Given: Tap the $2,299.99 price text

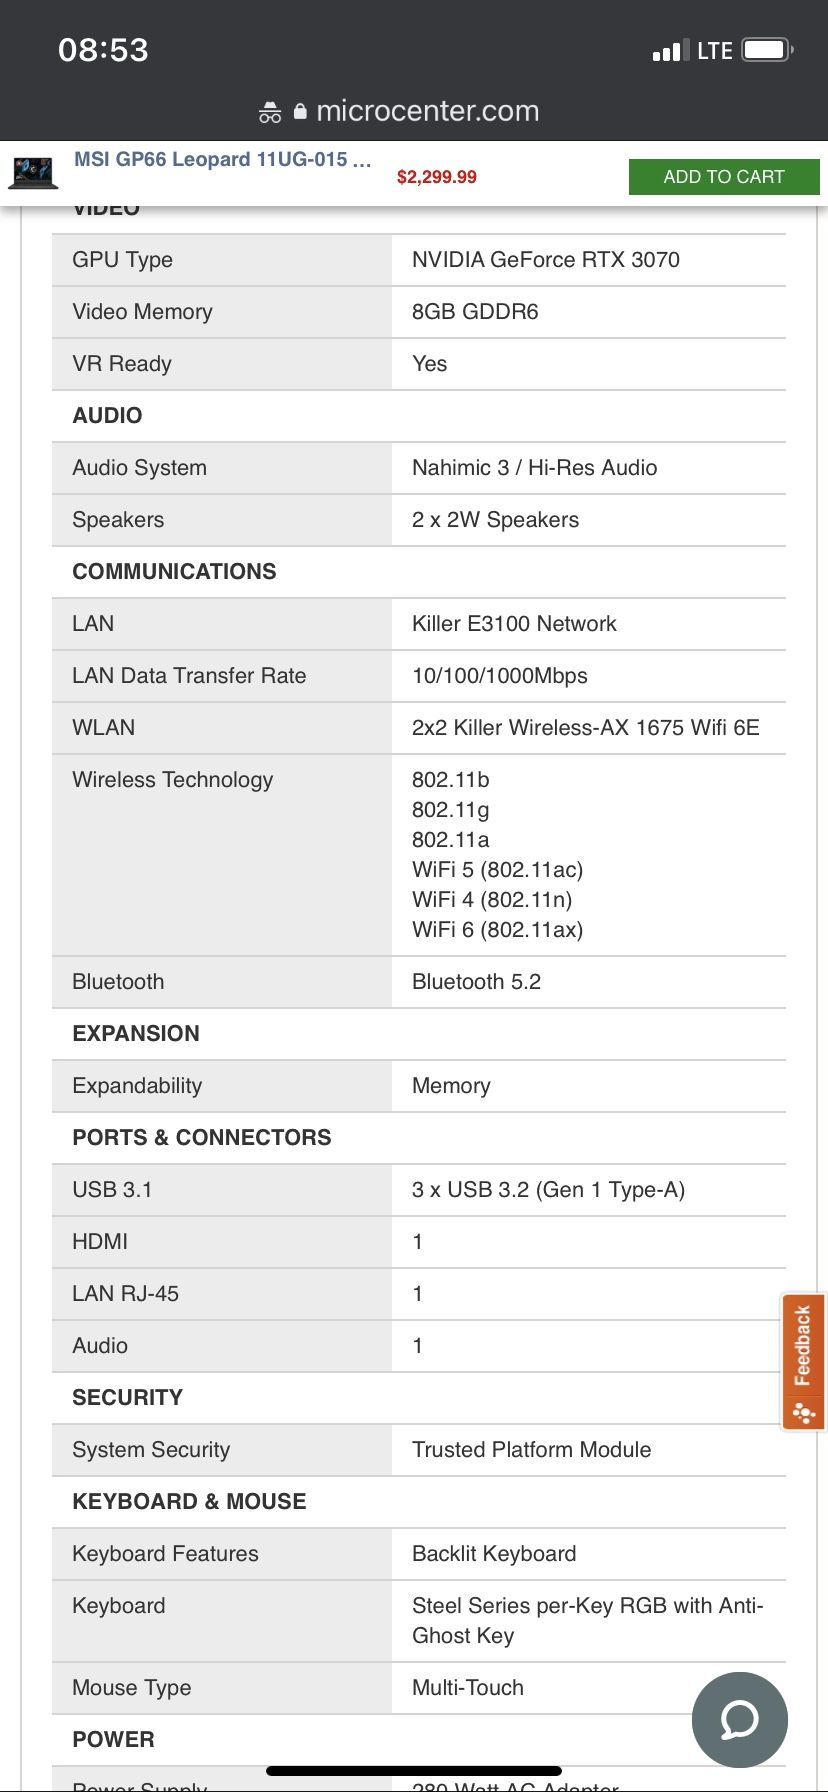Looking at the screenshot, I should click(x=437, y=177).
